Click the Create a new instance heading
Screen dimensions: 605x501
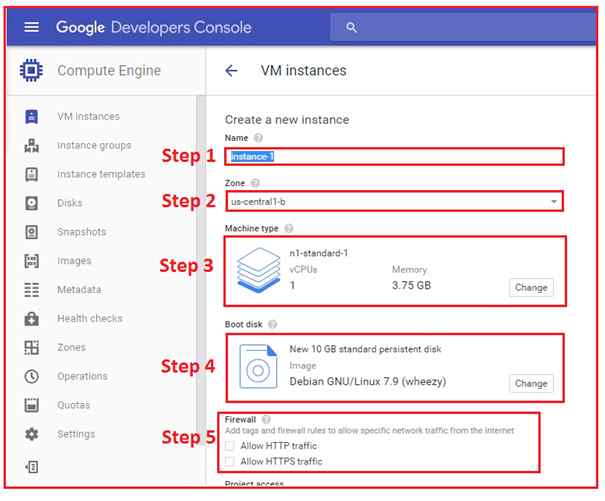click(287, 120)
